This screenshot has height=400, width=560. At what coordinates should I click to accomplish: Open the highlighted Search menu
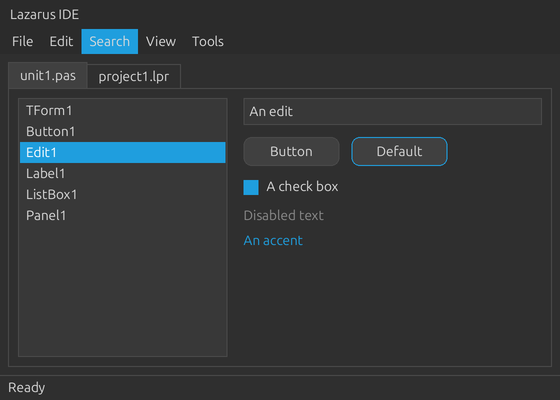click(110, 41)
